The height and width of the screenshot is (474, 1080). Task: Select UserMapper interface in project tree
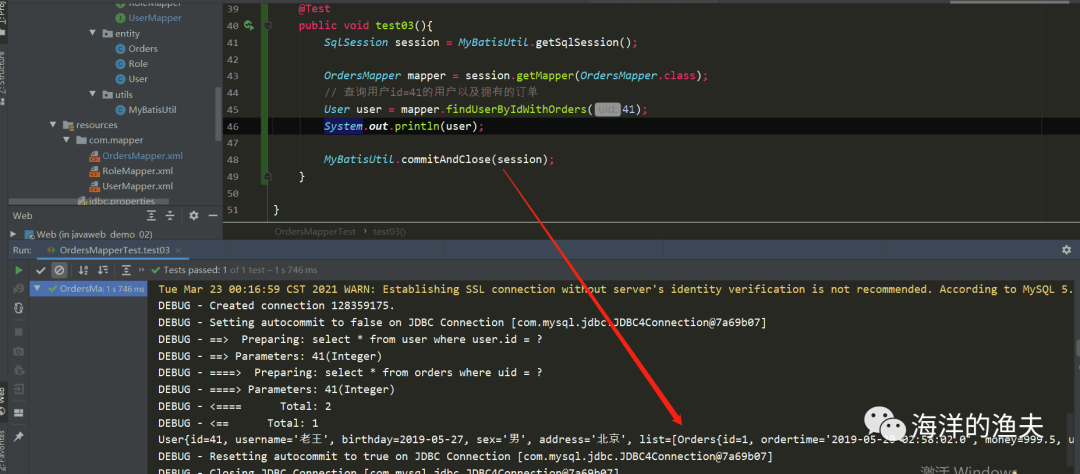(148, 18)
